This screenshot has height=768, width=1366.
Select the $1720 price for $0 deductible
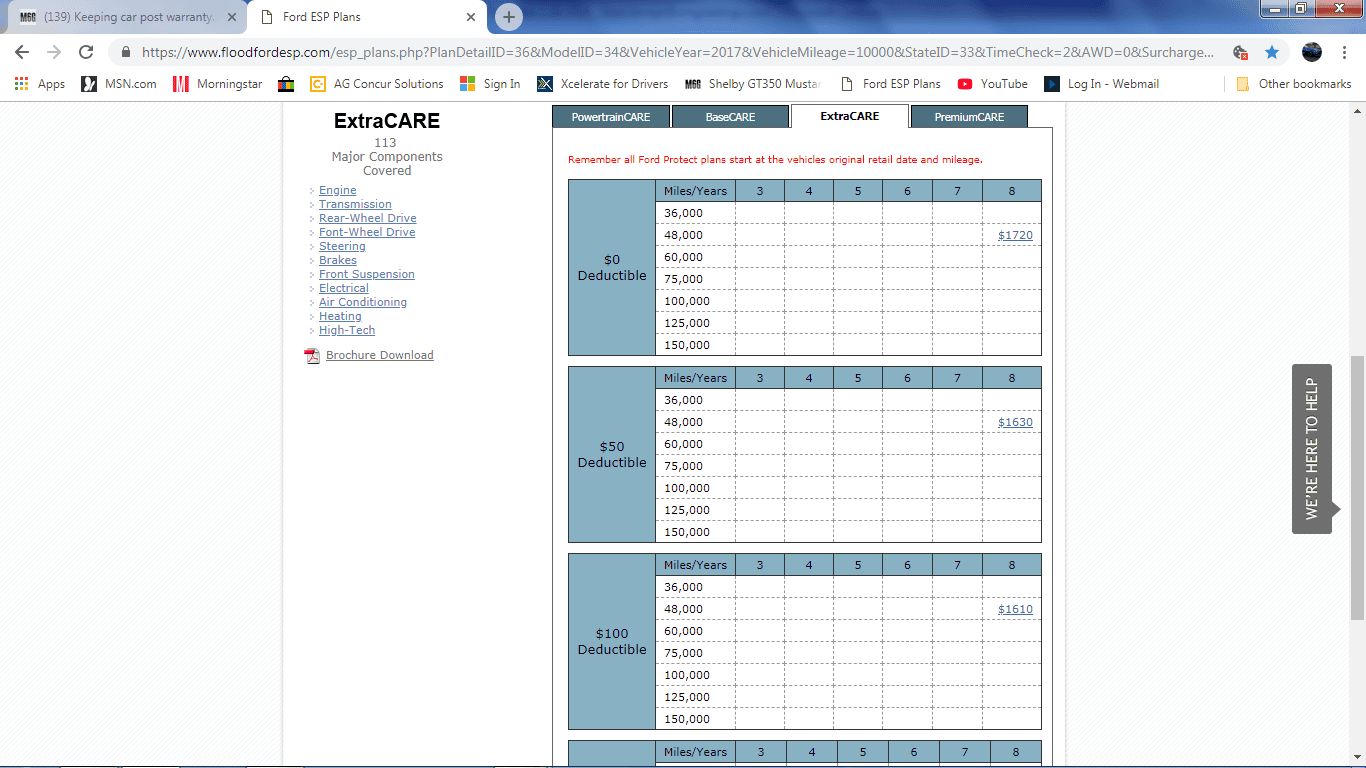point(1015,235)
